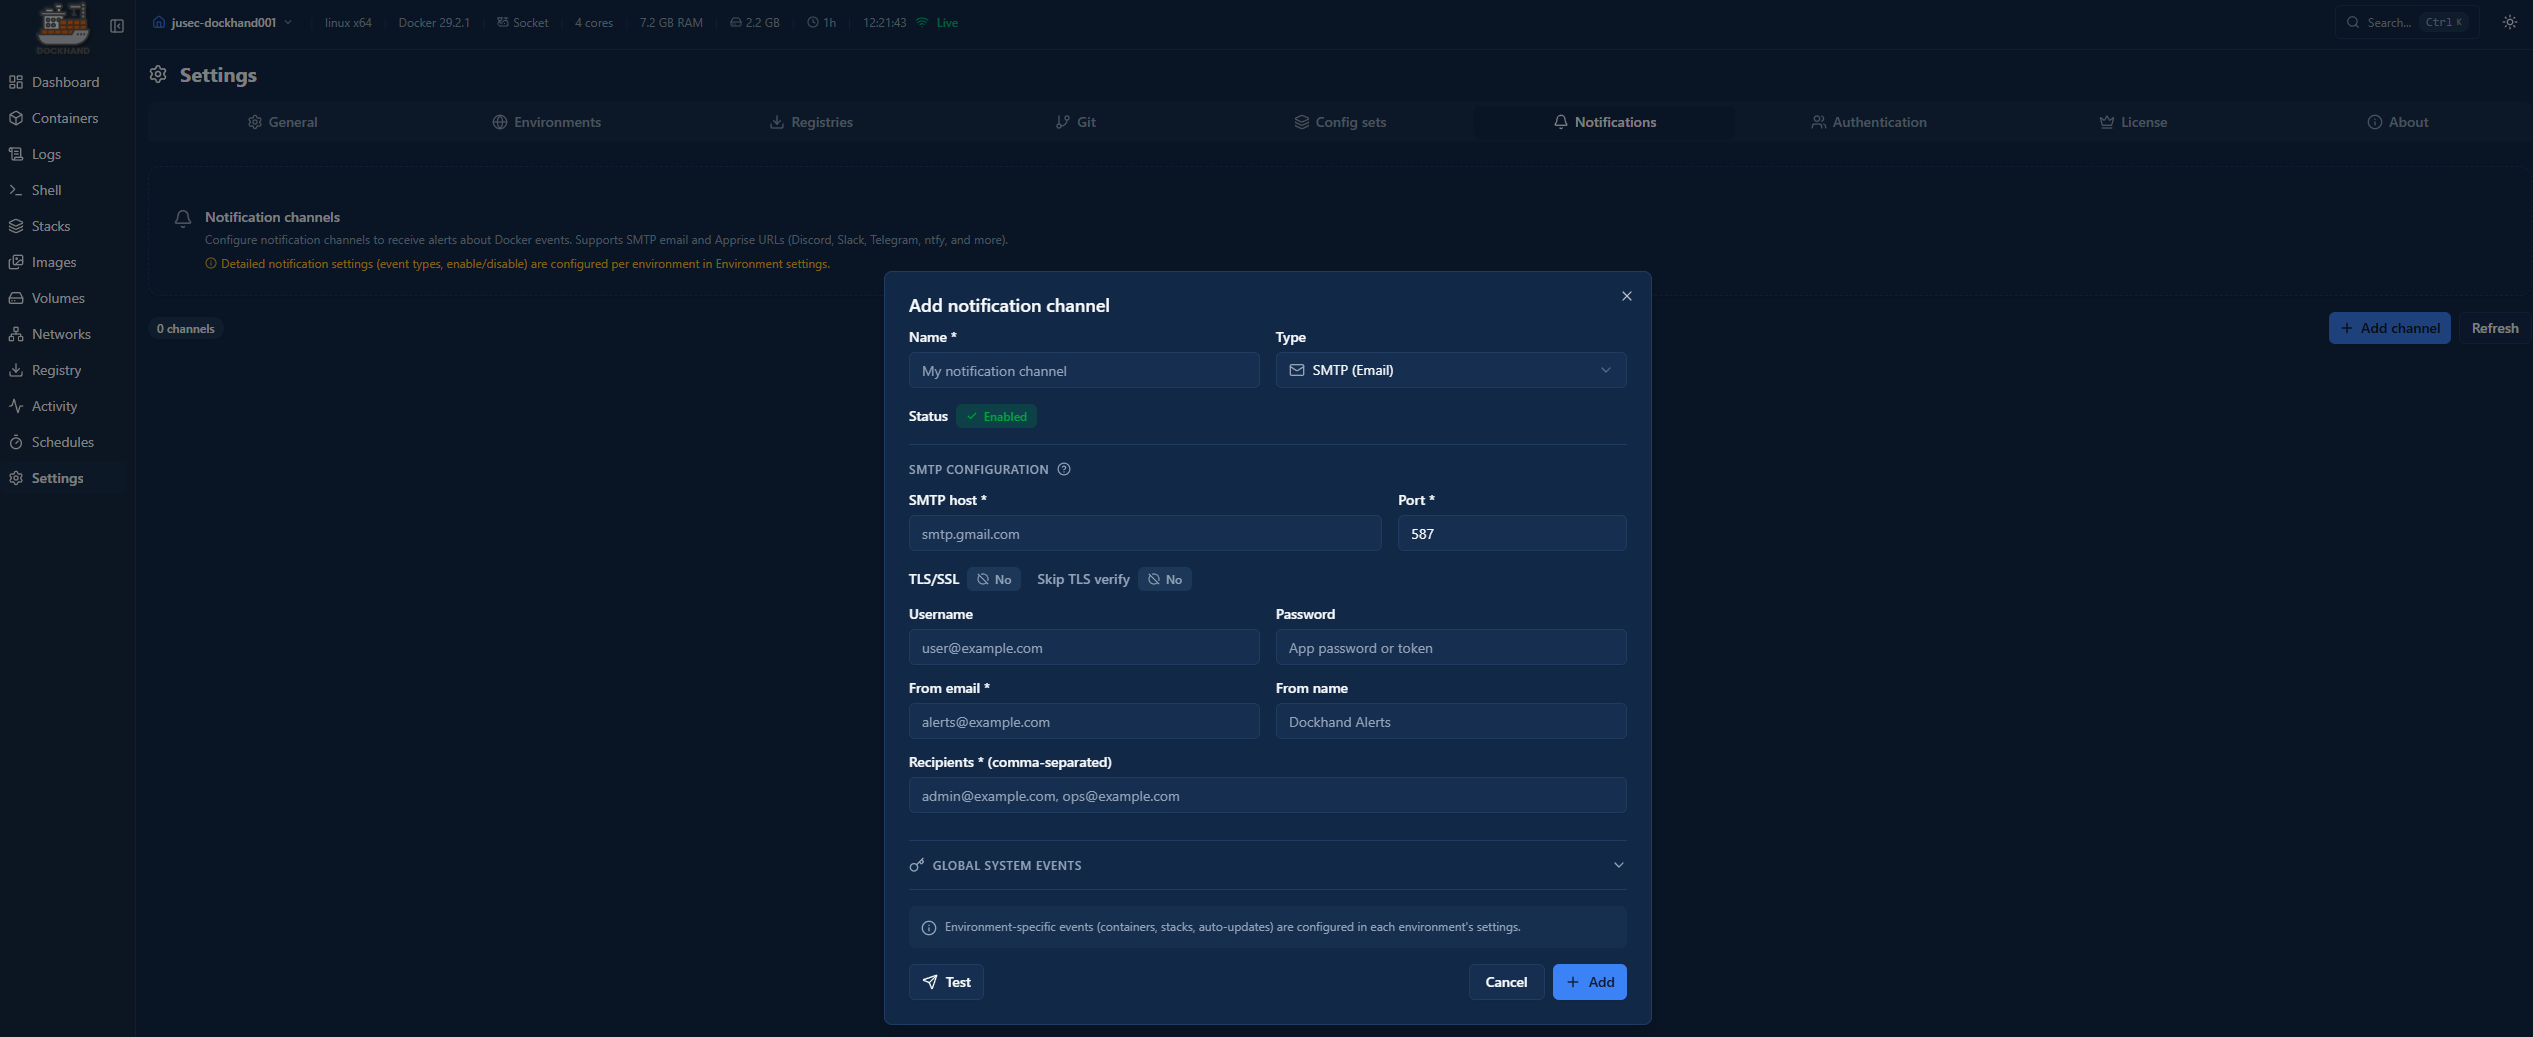Click the SMTP configuration help icon
Screen dimensions: 2533x1037
pyautogui.click(x=1064, y=469)
